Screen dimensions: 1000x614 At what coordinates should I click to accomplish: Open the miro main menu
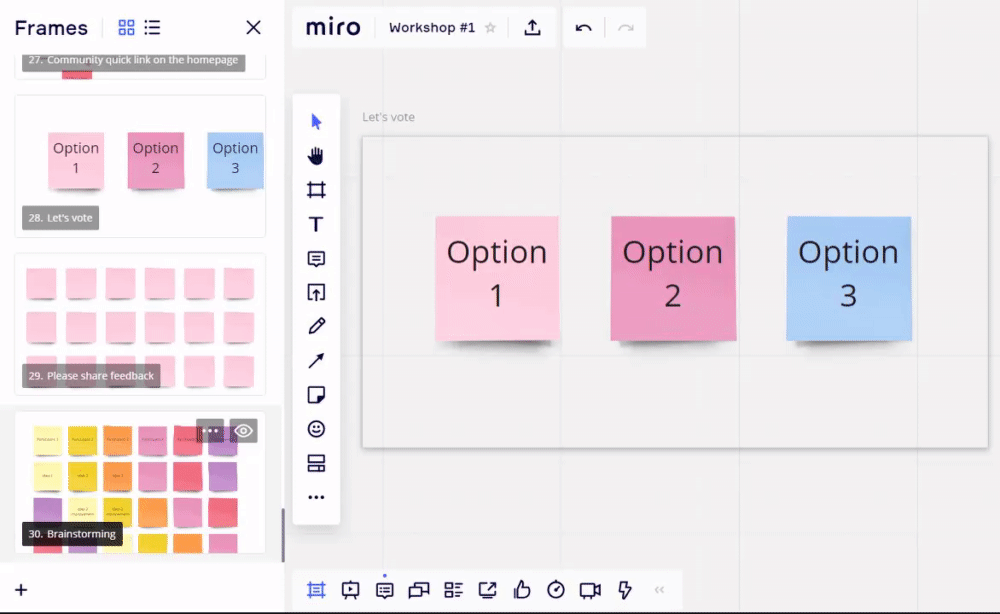coord(333,27)
